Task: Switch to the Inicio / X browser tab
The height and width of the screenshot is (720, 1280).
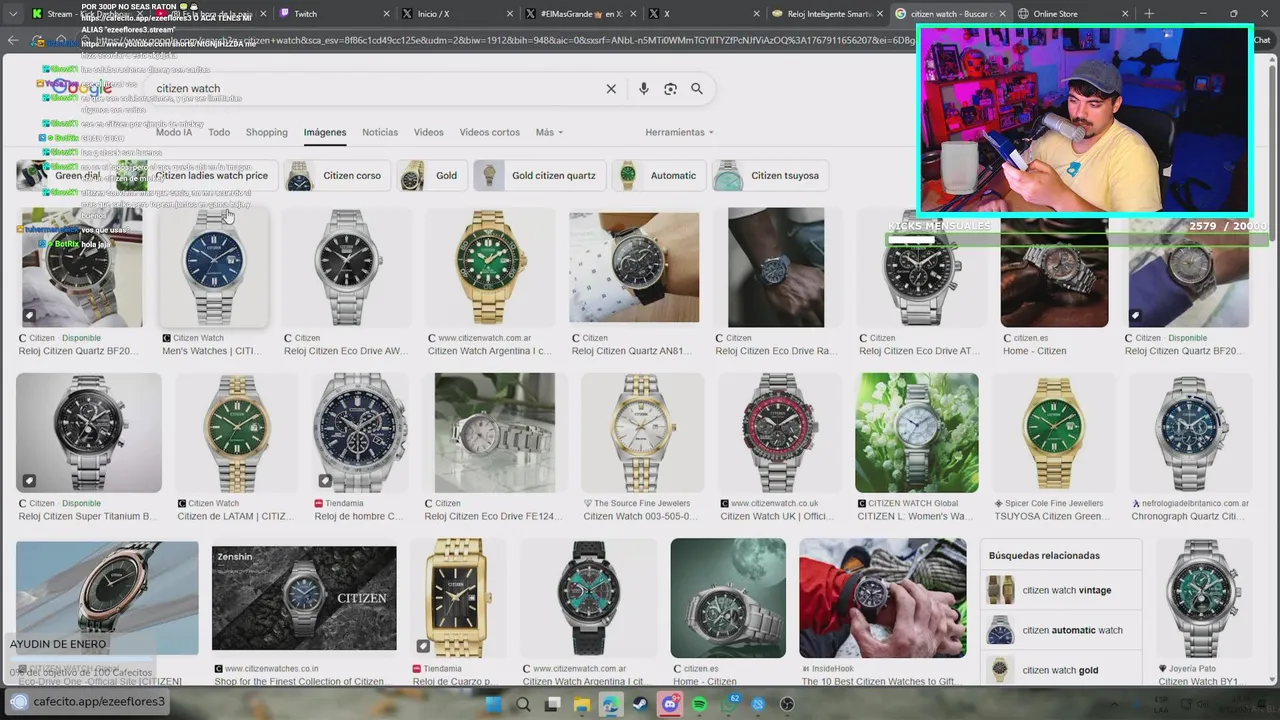Action: pos(457,14)
